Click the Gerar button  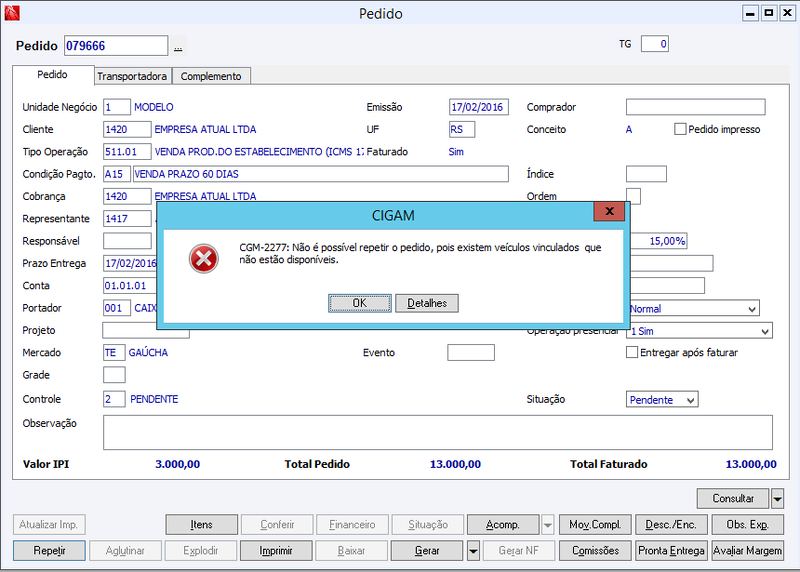(427, 551)
